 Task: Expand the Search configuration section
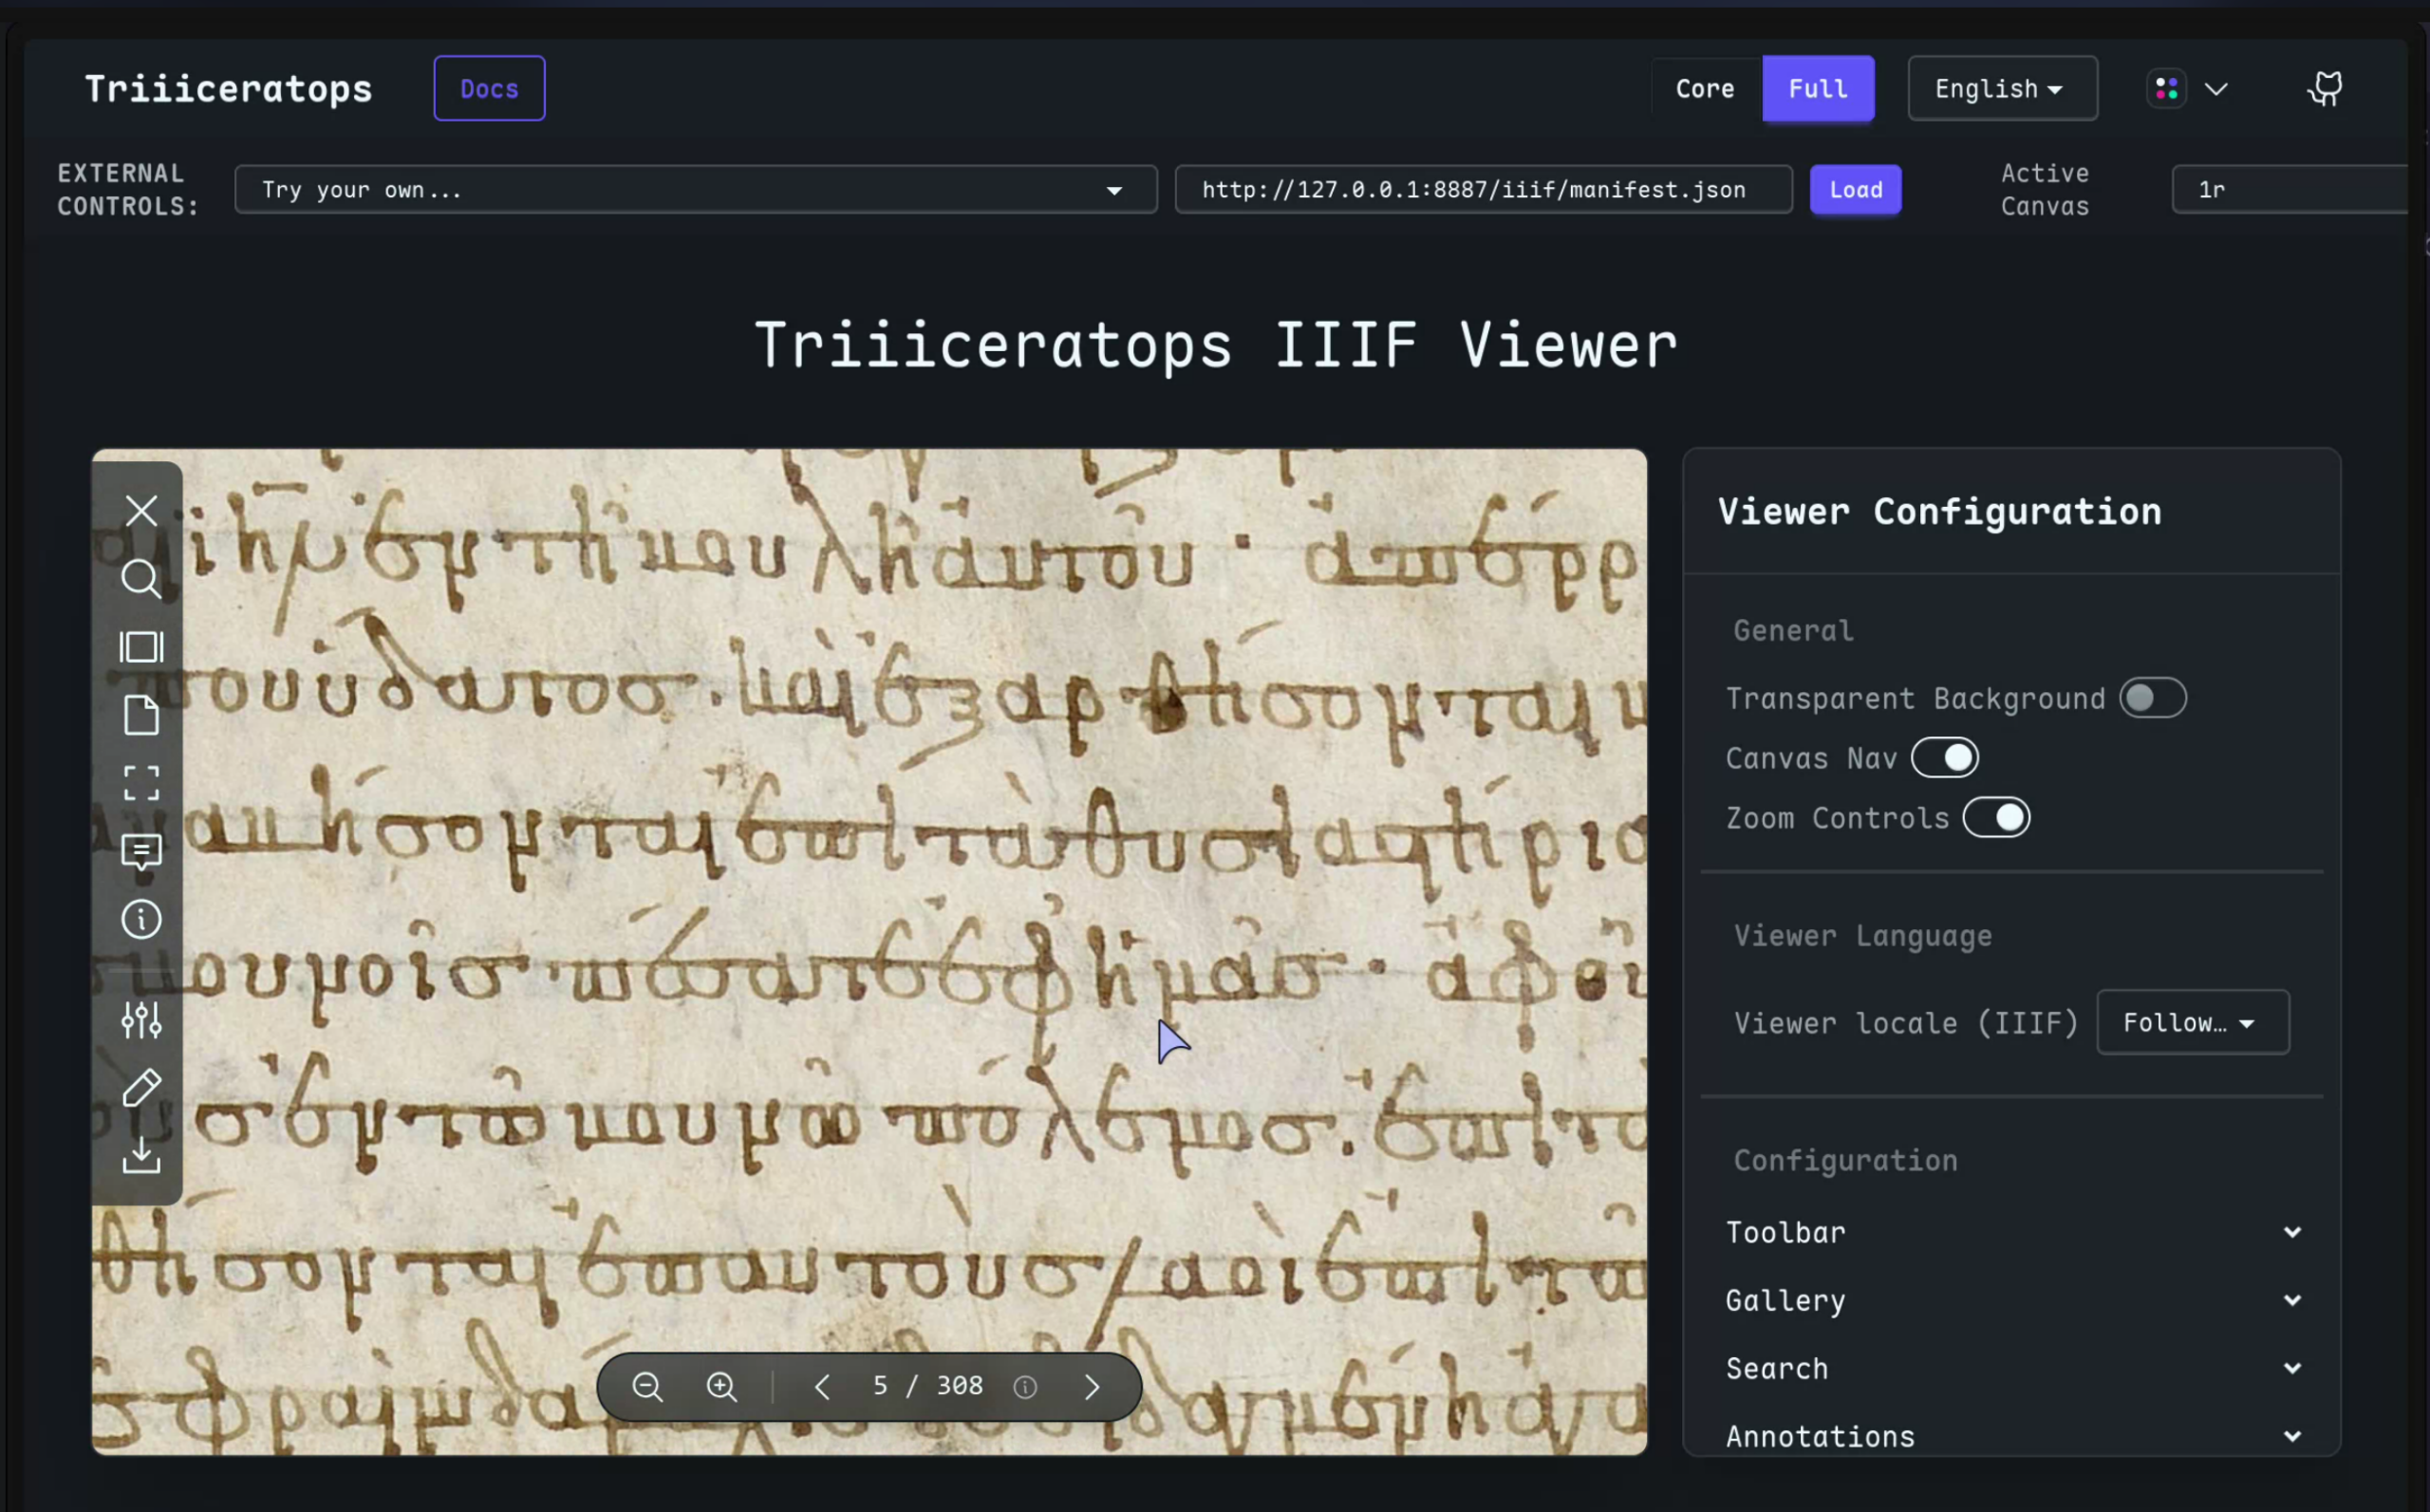coord(2012,1368)
